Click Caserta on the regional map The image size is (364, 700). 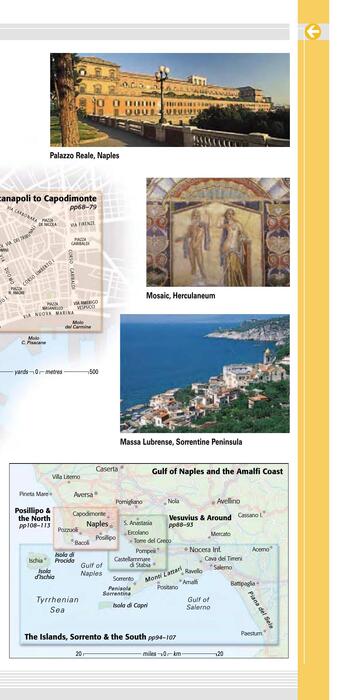click(x=107, y=469)
